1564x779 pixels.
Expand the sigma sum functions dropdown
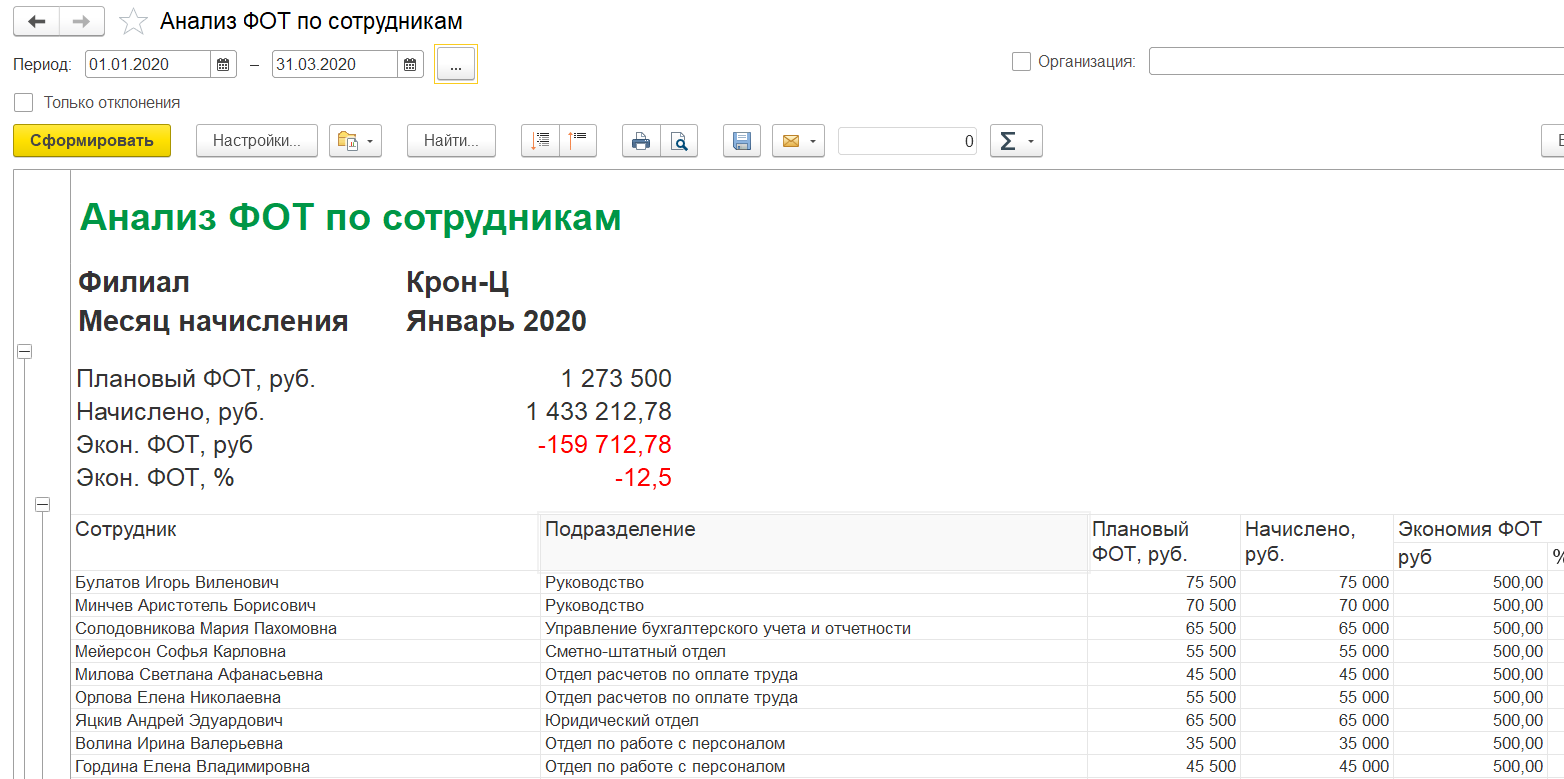1016,141
